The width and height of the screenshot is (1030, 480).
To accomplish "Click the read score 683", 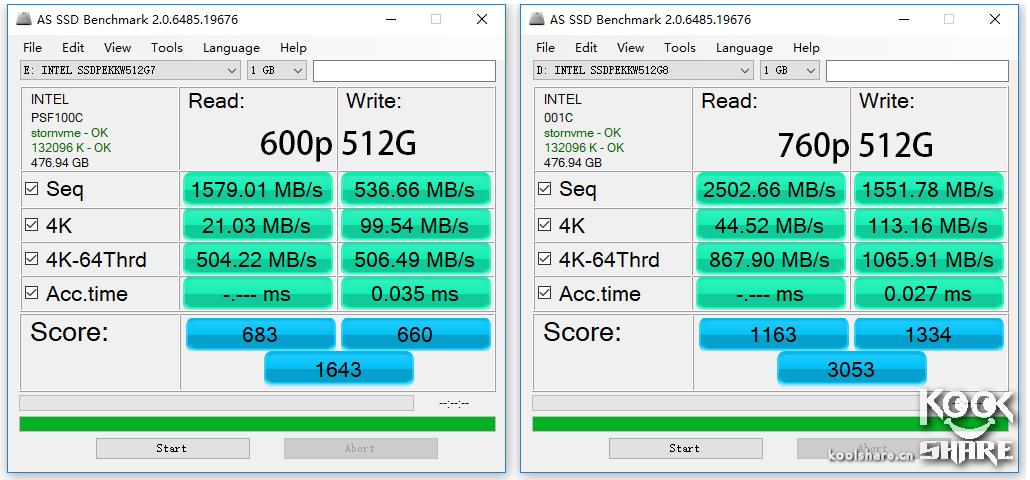I will coord(260,334).
